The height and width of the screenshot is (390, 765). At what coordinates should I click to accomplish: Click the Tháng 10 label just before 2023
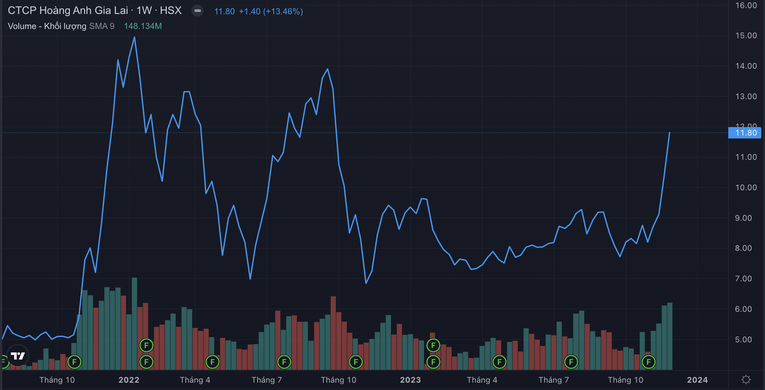pos(340,379)
